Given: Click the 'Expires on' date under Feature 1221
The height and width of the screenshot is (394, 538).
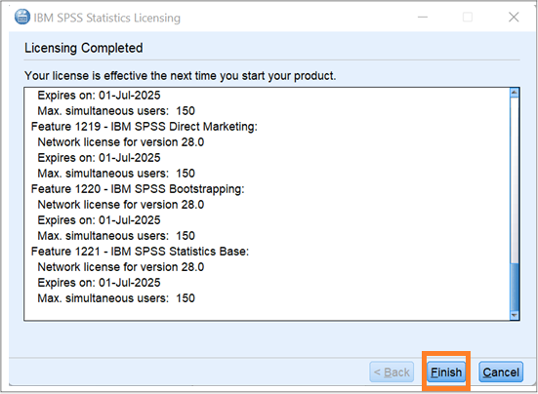Looking at the screenshot, I should [x=99, y=283].
